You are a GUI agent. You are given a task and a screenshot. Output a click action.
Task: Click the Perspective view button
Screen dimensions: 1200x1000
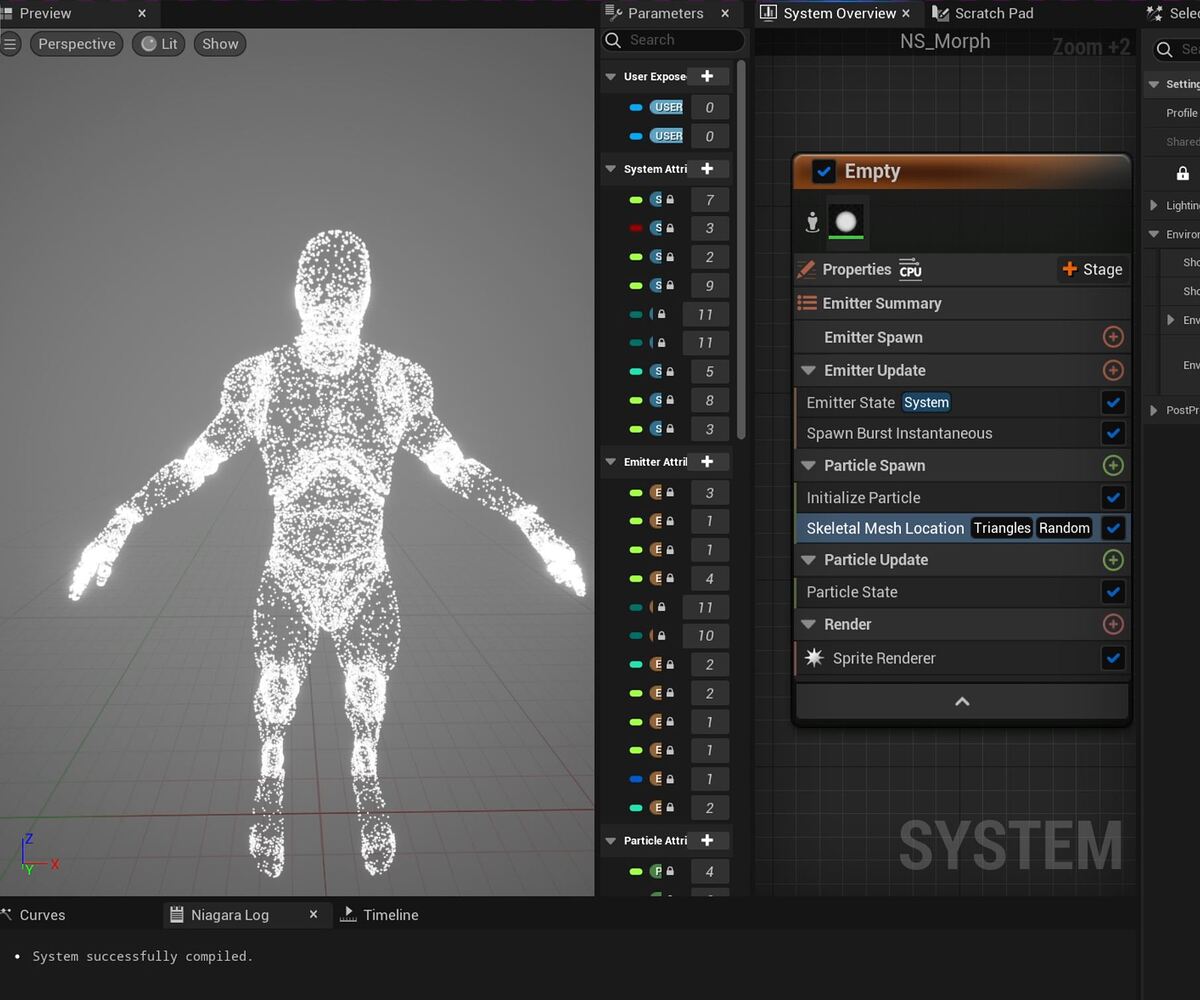click(76, 44)
